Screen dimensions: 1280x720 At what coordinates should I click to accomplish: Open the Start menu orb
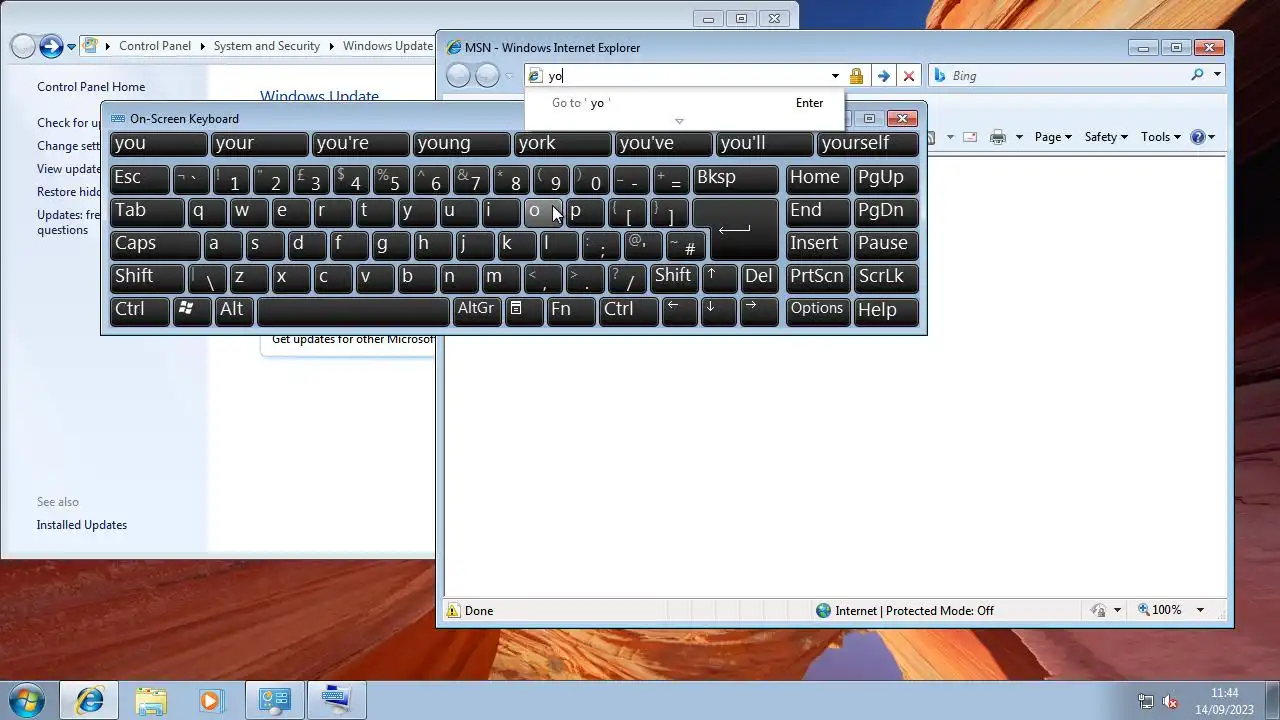tap(27, 700)
